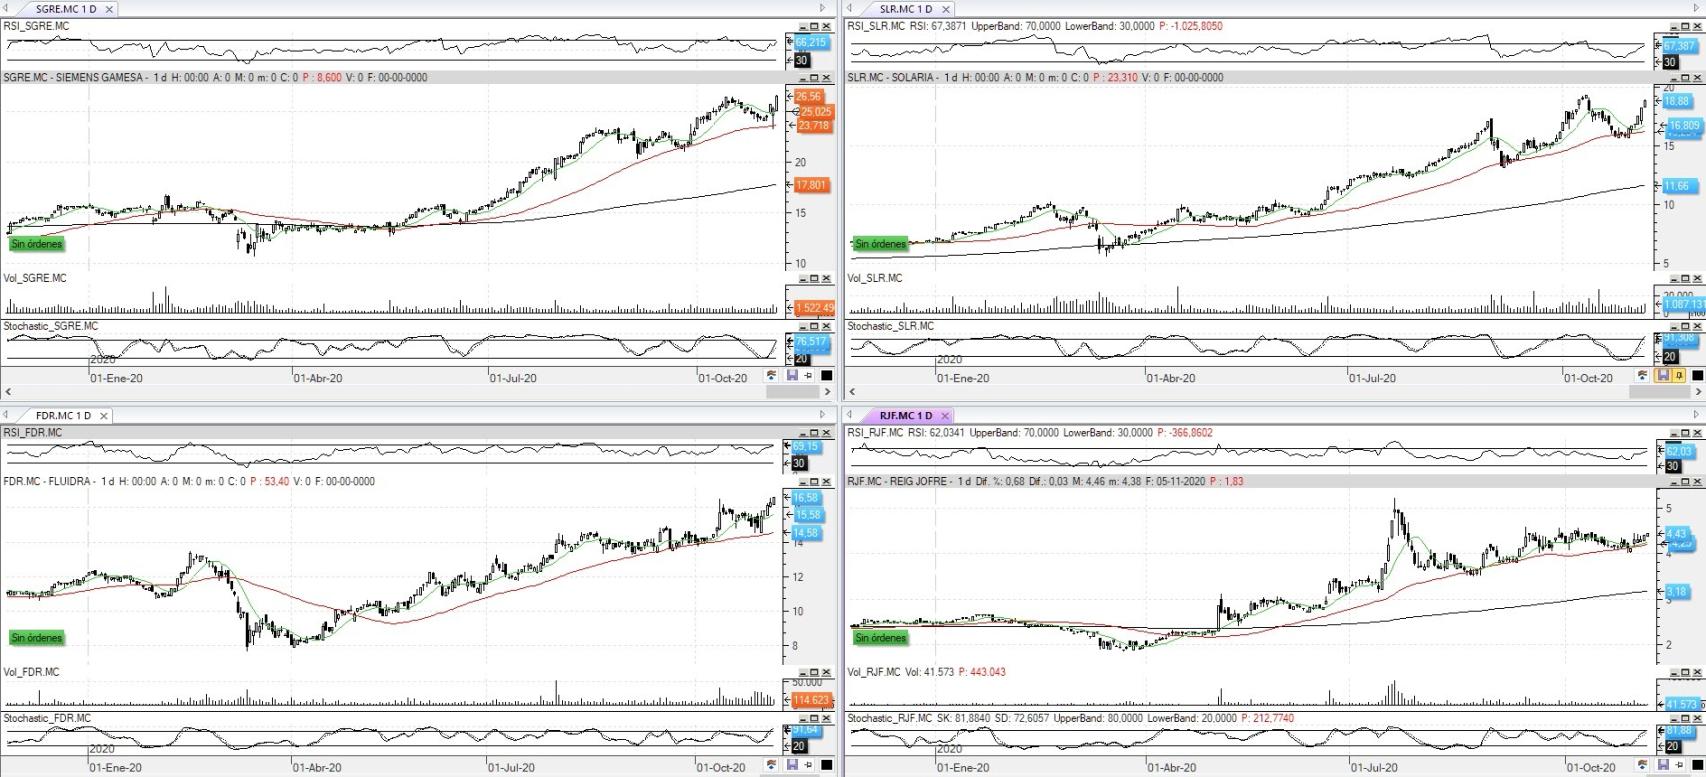The image size is (1706, 777).
Task: Maximize the Stochastic_SGRE.MC panel
Action: click(815, 327)
